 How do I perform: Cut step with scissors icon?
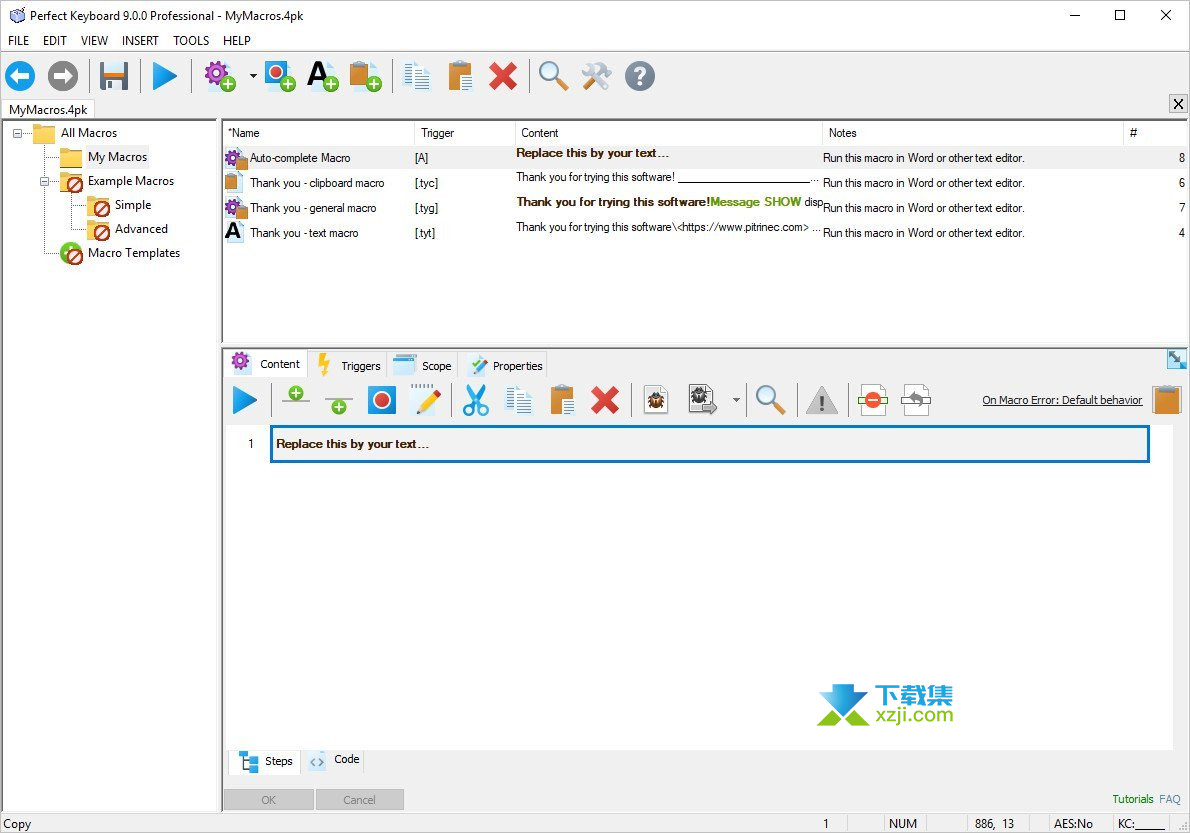point(476,400)
